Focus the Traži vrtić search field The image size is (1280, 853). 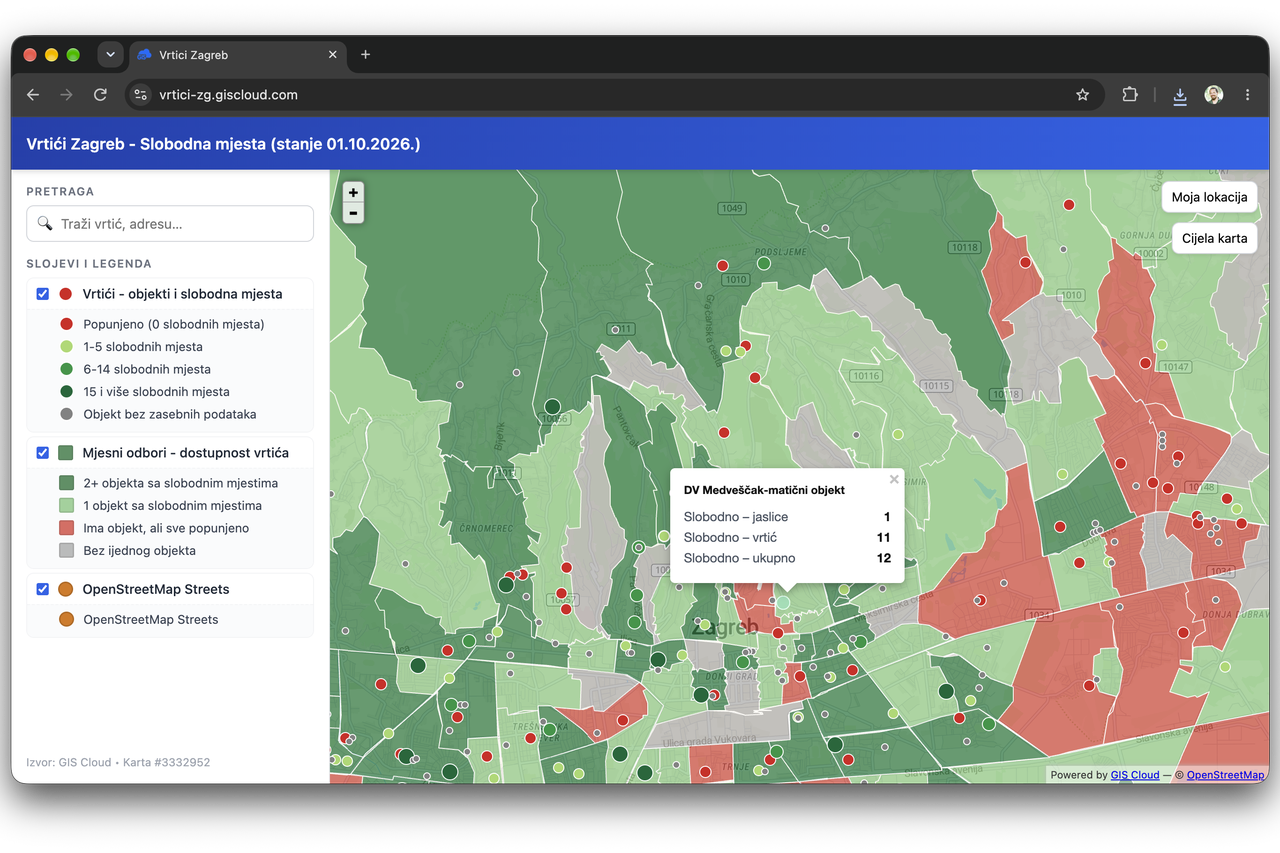(170, 224)
